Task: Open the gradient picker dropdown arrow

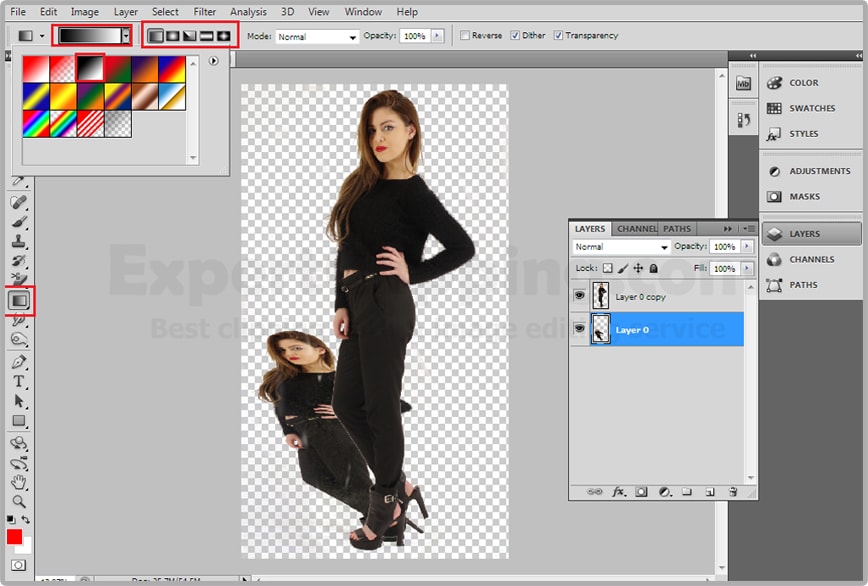Action: [125, 36]
